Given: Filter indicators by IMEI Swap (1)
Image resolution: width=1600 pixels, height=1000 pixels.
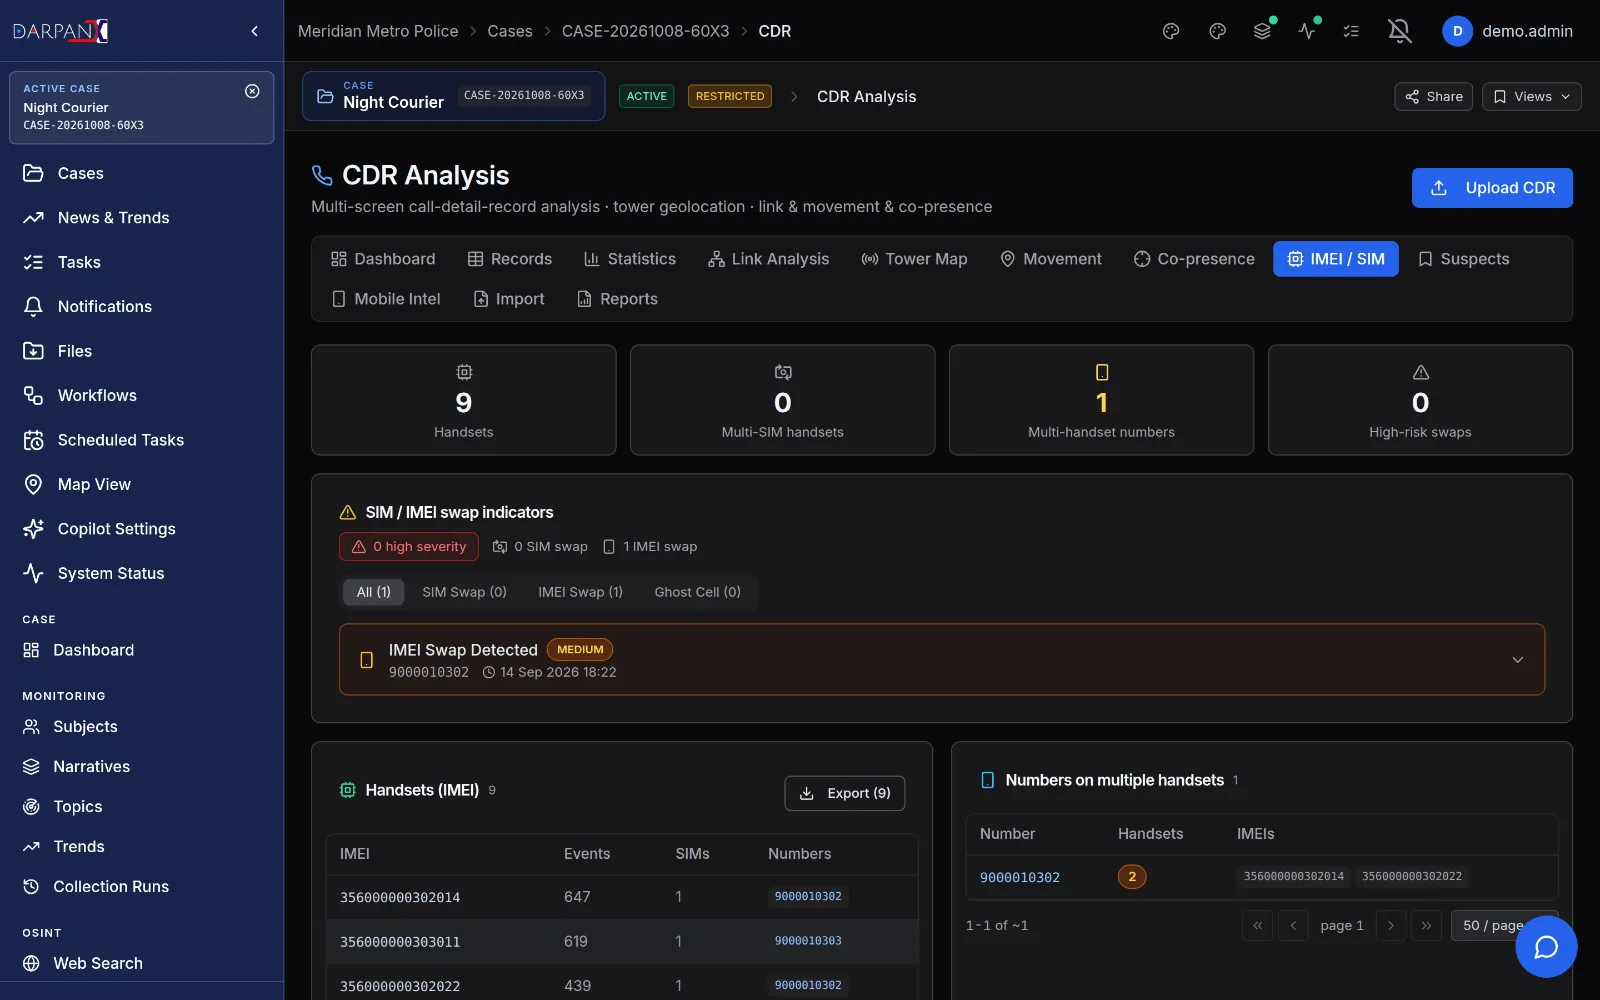Looking at the screenshot, I should 580,592.
